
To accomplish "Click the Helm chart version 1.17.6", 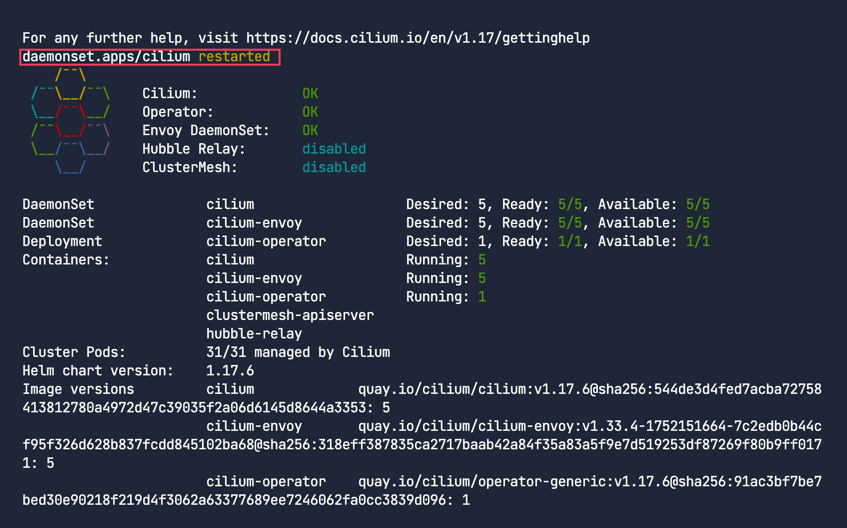I will point(230,371).
